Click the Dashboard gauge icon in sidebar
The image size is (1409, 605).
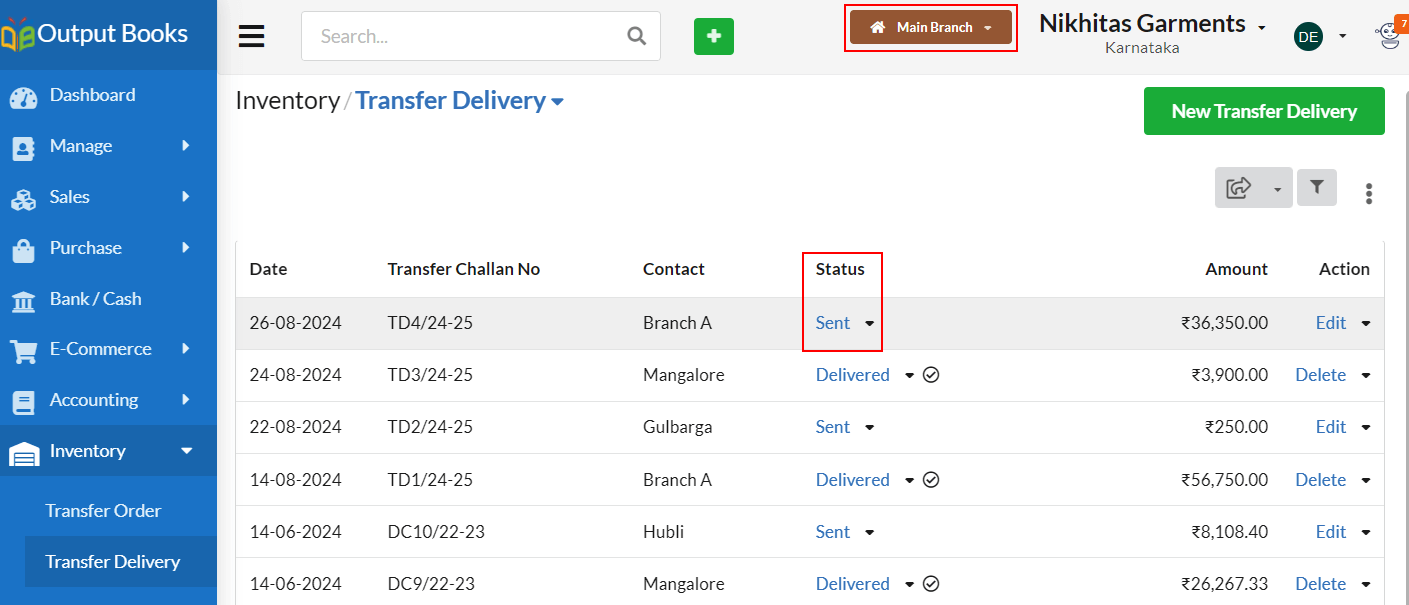tap(23, 97)
